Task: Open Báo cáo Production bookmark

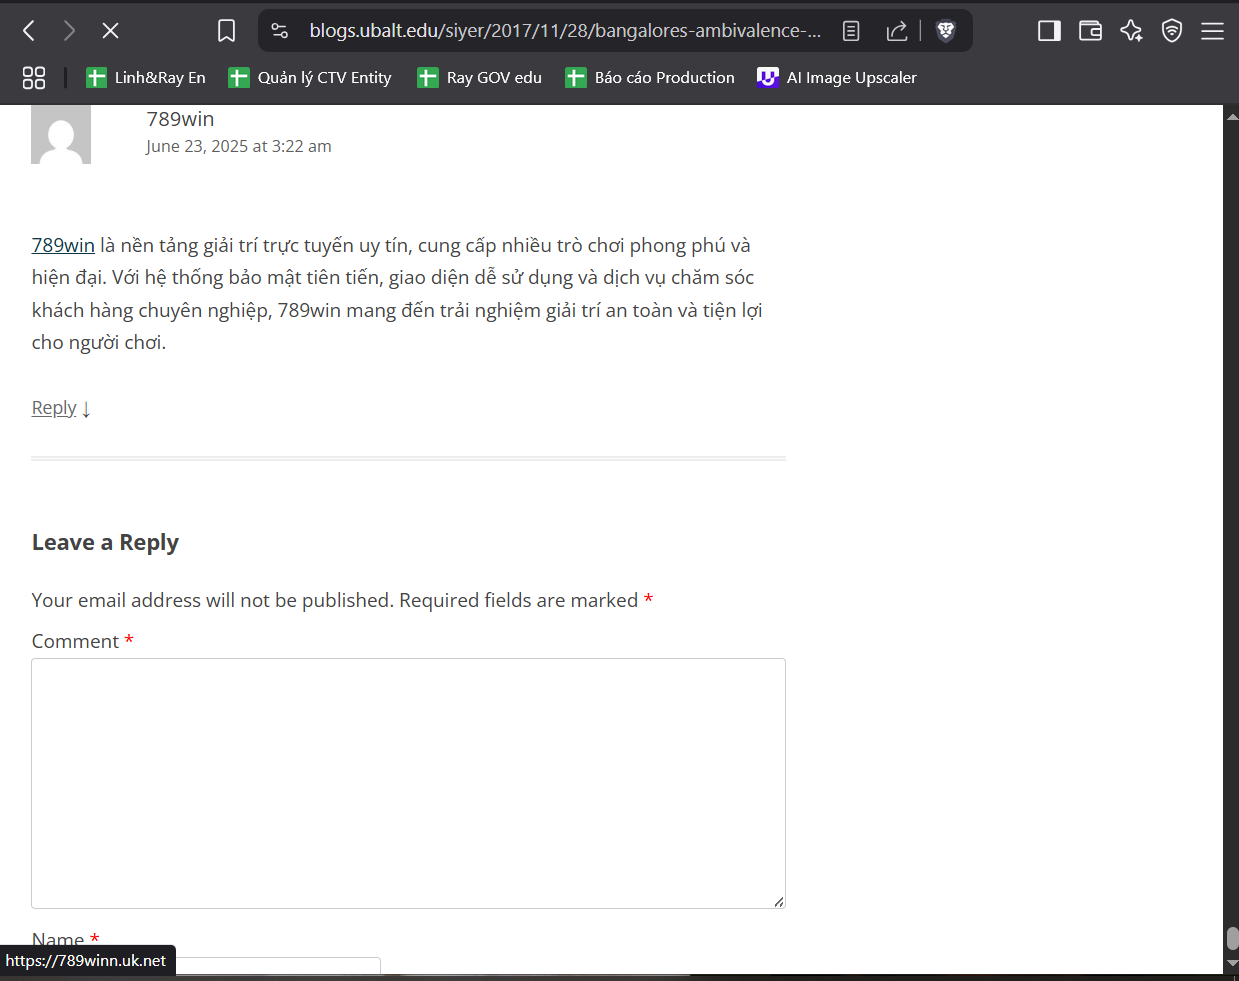Action: point(650,78)
